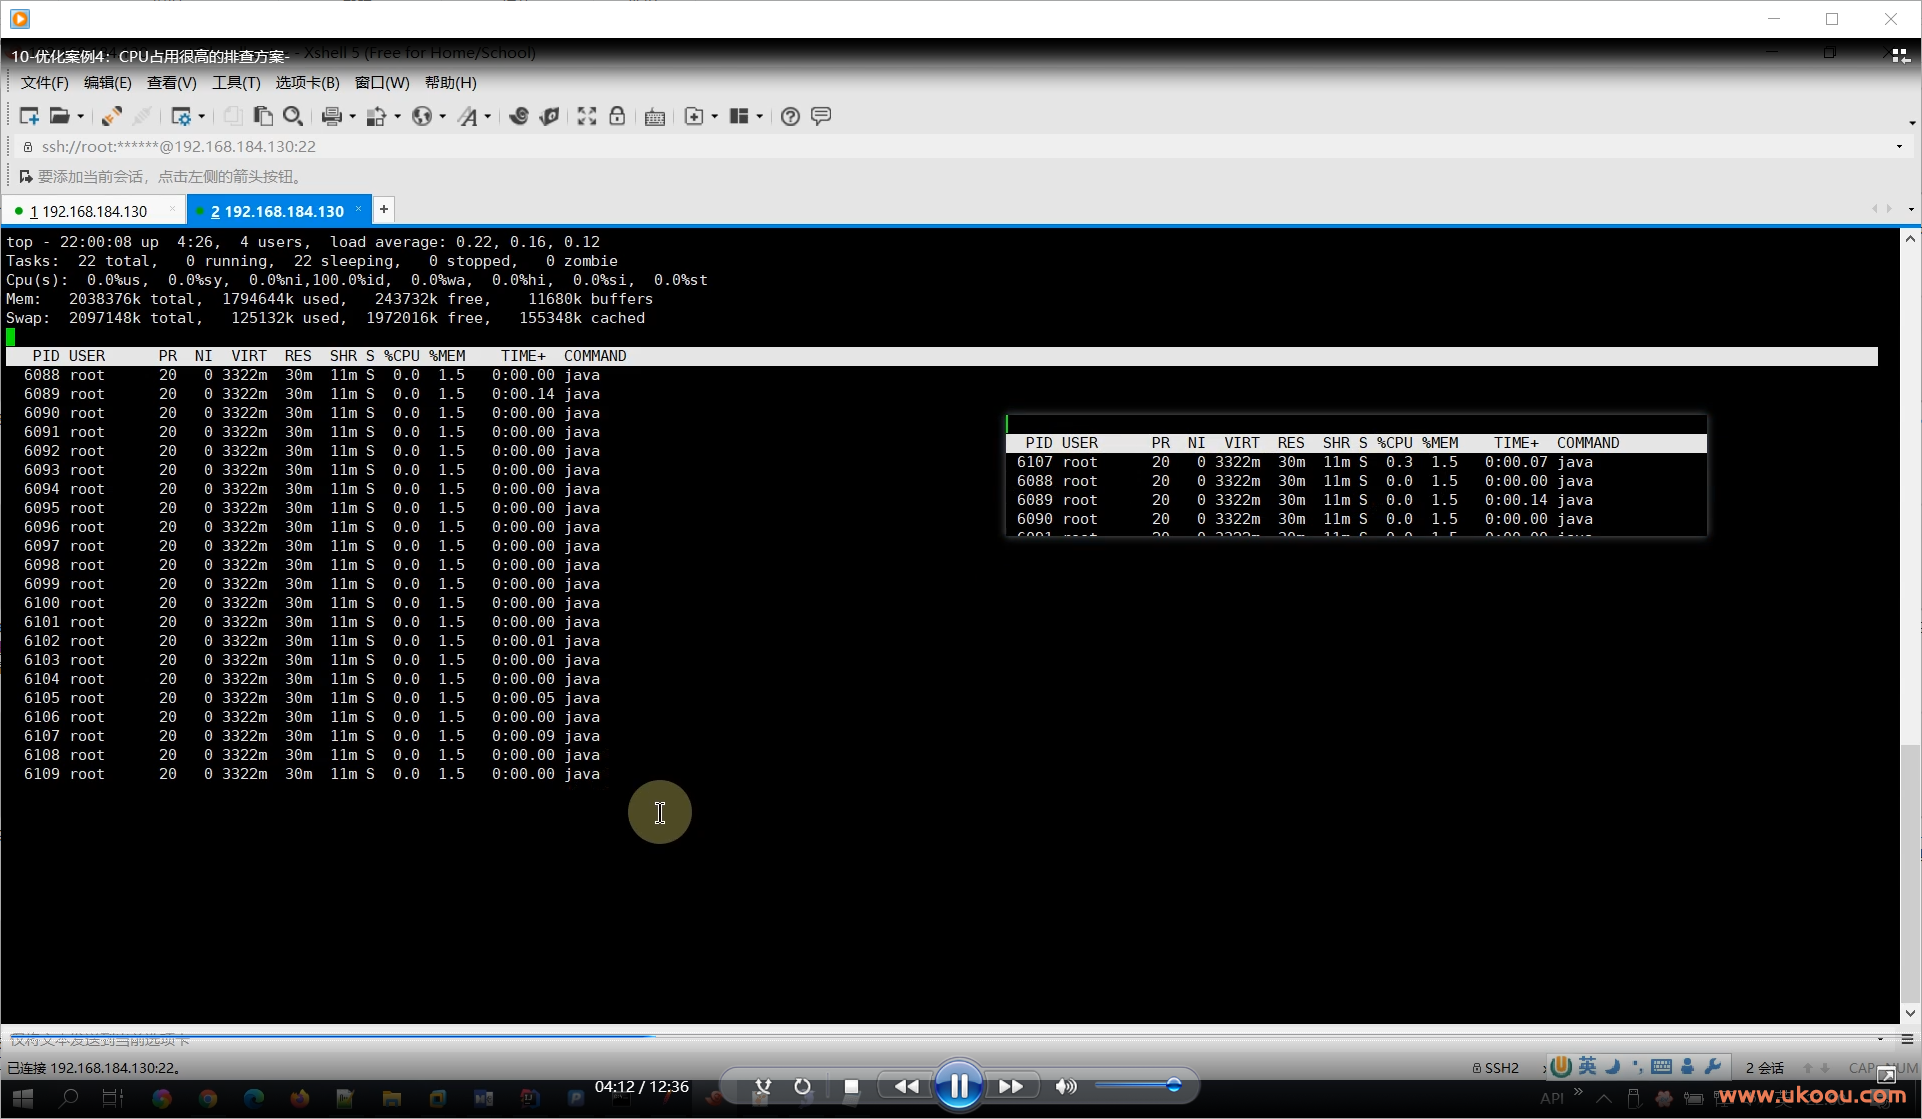This screenshot has width=1922, height=1119.
Task: Click the Lock session padlock icon
Action: (617, 116)
